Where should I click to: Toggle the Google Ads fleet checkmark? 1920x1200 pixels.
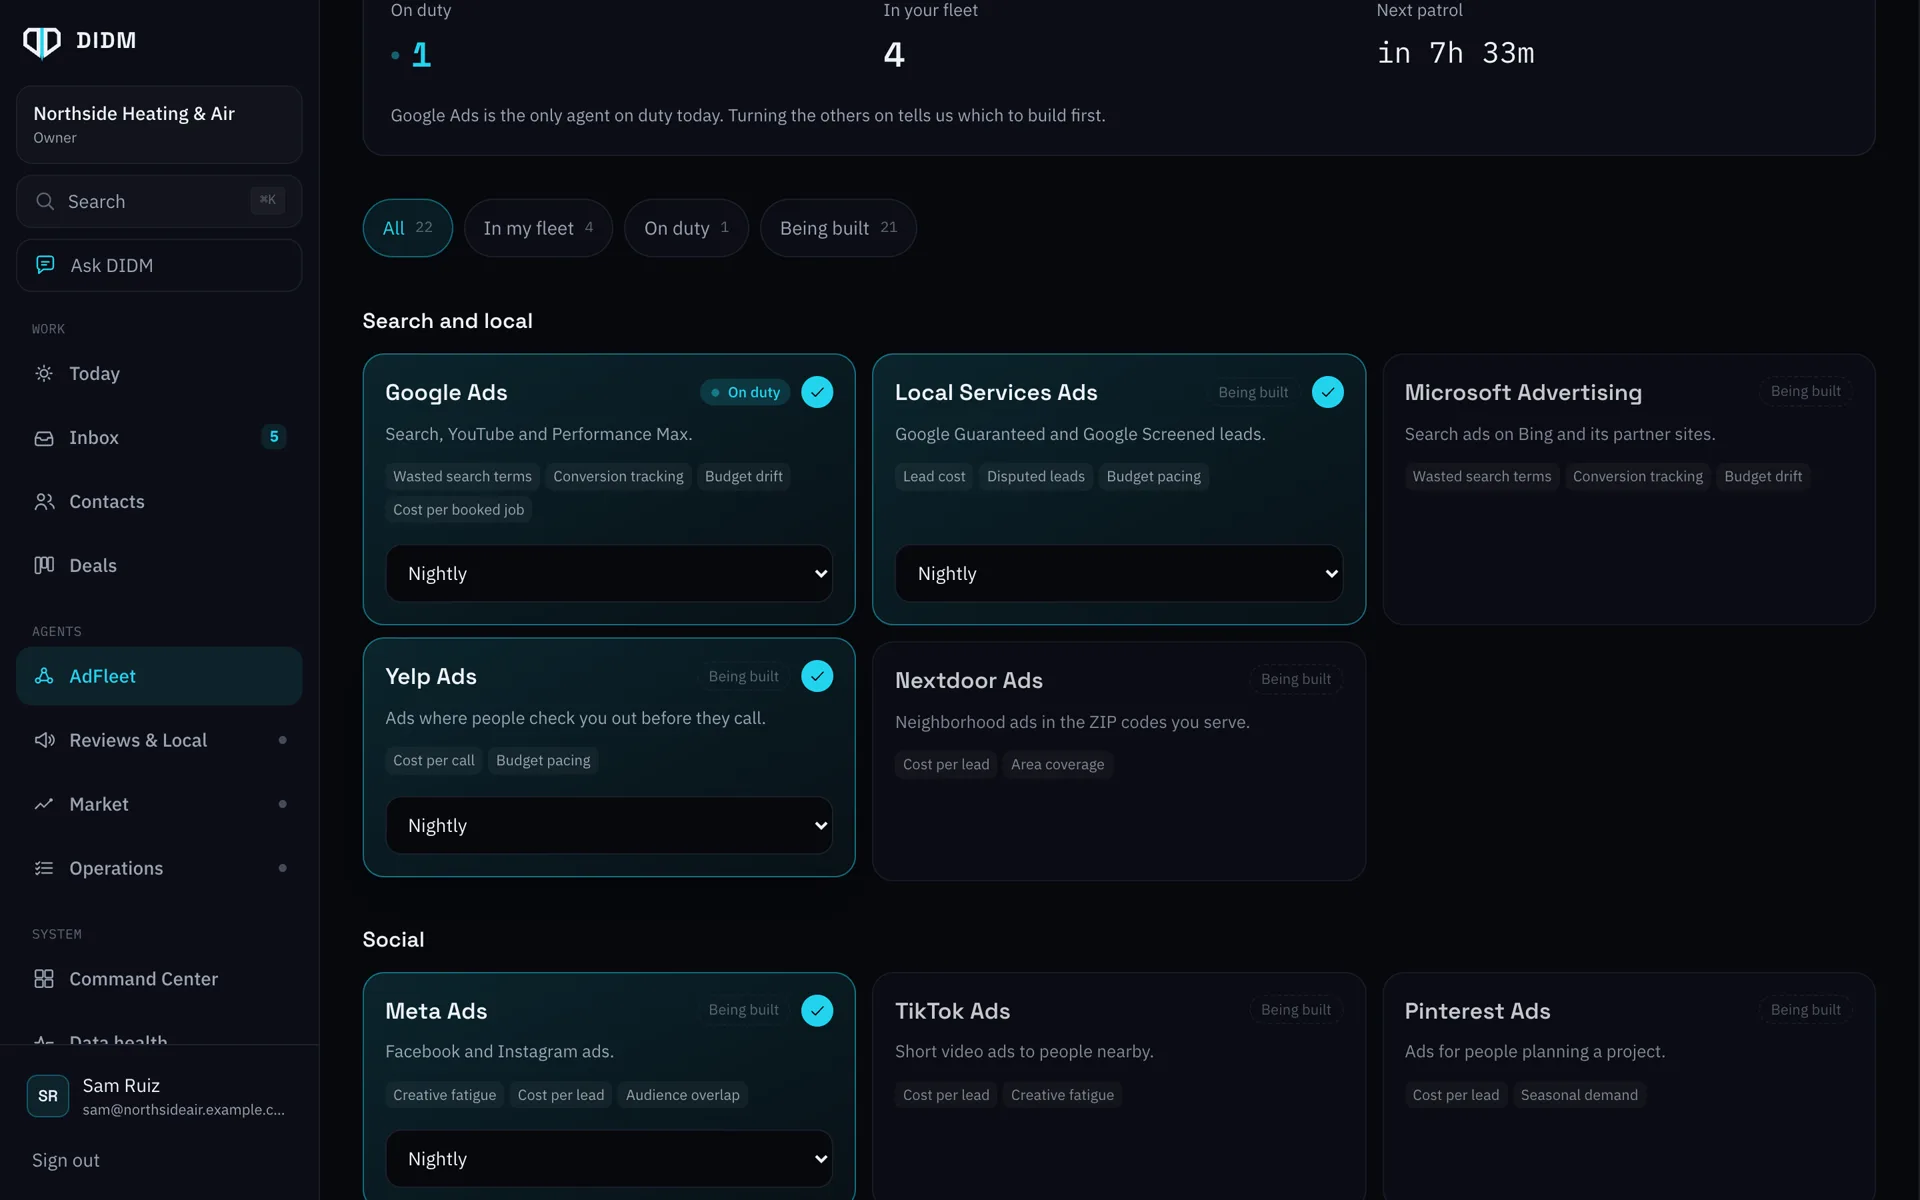[x=817, y=392]
